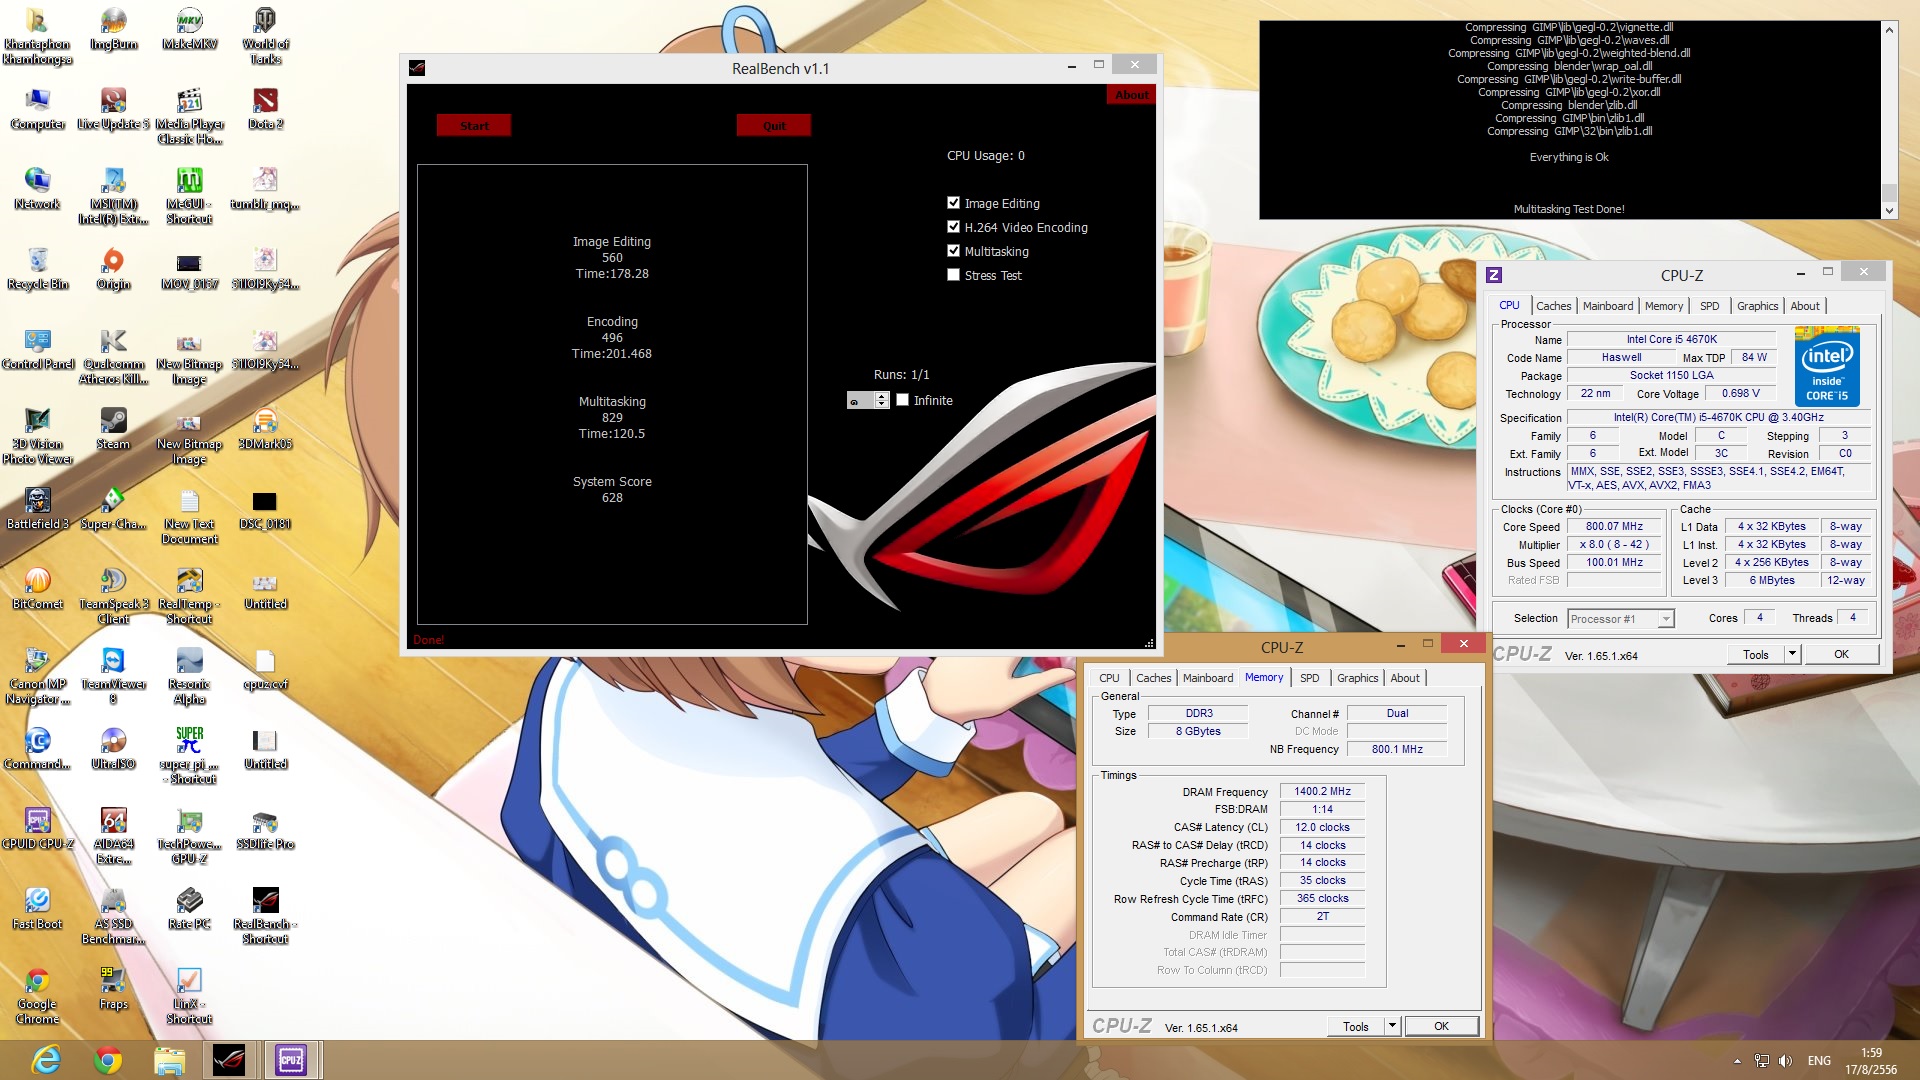
Task: Open the Tools dropdown arrow in the CPU-Z memory window
Action: (x=1391, y=1026)
